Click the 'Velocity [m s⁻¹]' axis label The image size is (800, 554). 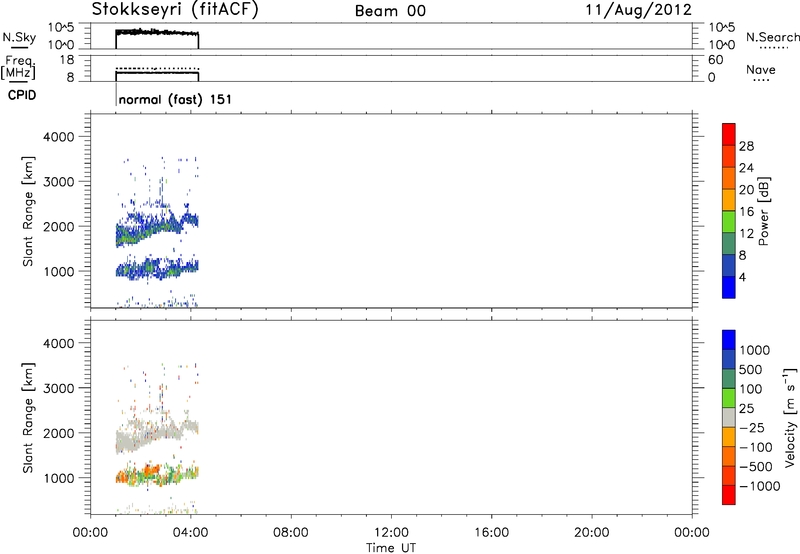click(790, 417)
